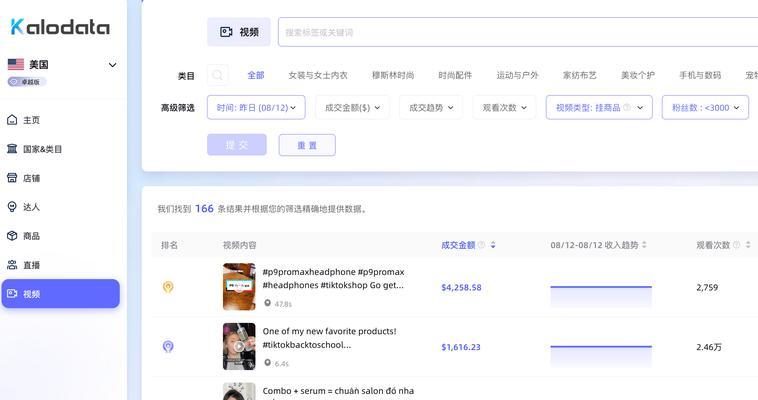
Task: Sort by 观看次数 column header
Action: pos(713,245)
